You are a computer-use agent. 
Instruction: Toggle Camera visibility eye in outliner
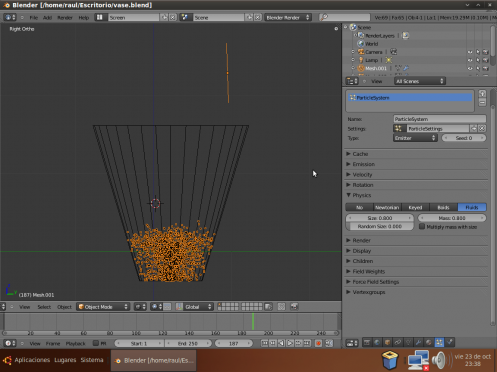coord(470,52)
